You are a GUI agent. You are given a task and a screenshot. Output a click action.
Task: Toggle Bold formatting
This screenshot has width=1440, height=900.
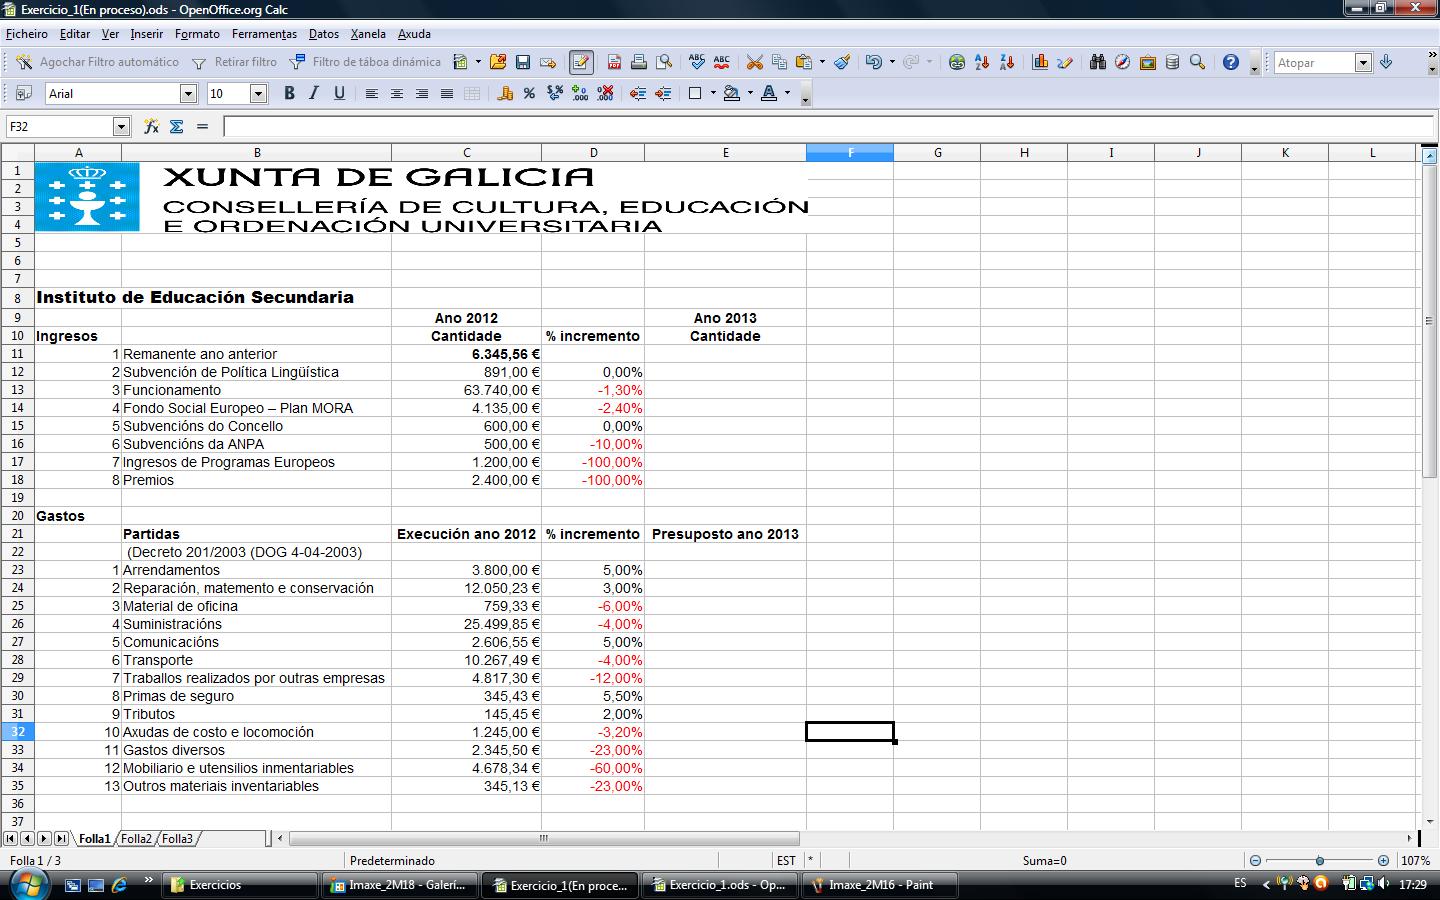click(x=289, y=93)
